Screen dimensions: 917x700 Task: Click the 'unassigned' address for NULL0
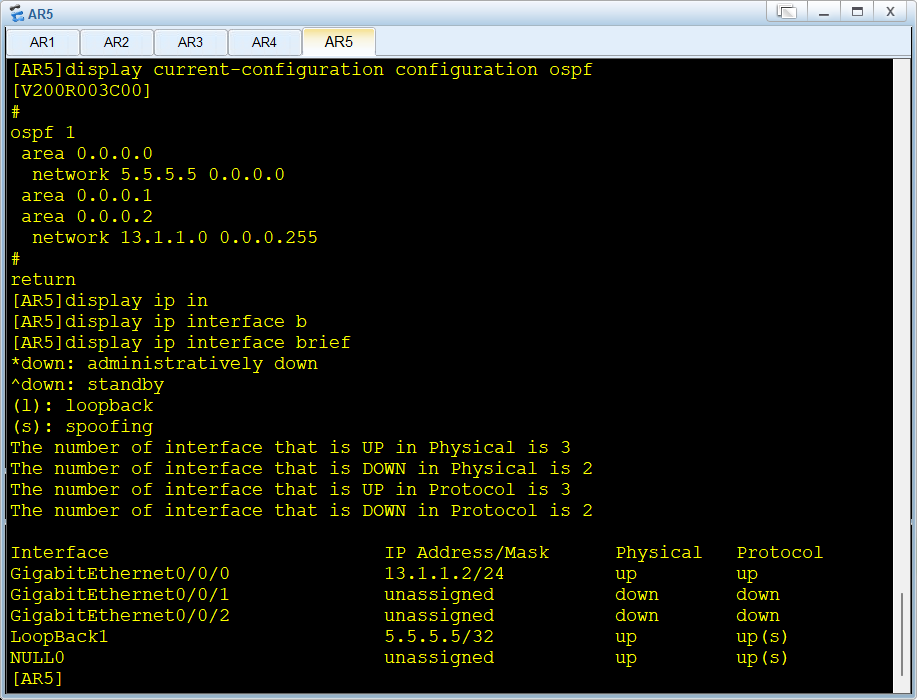point(439,658)
